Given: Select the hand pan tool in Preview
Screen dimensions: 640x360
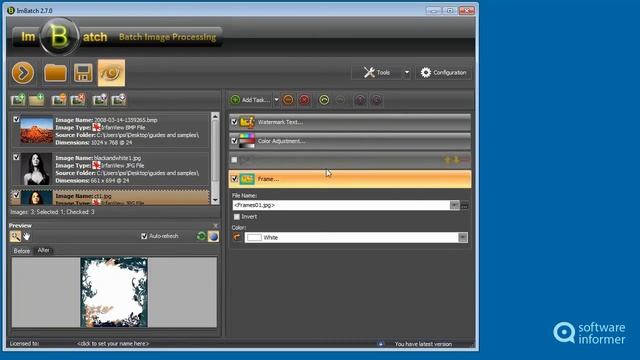Looking at the screenshot, I should click(x=27, y=236).
